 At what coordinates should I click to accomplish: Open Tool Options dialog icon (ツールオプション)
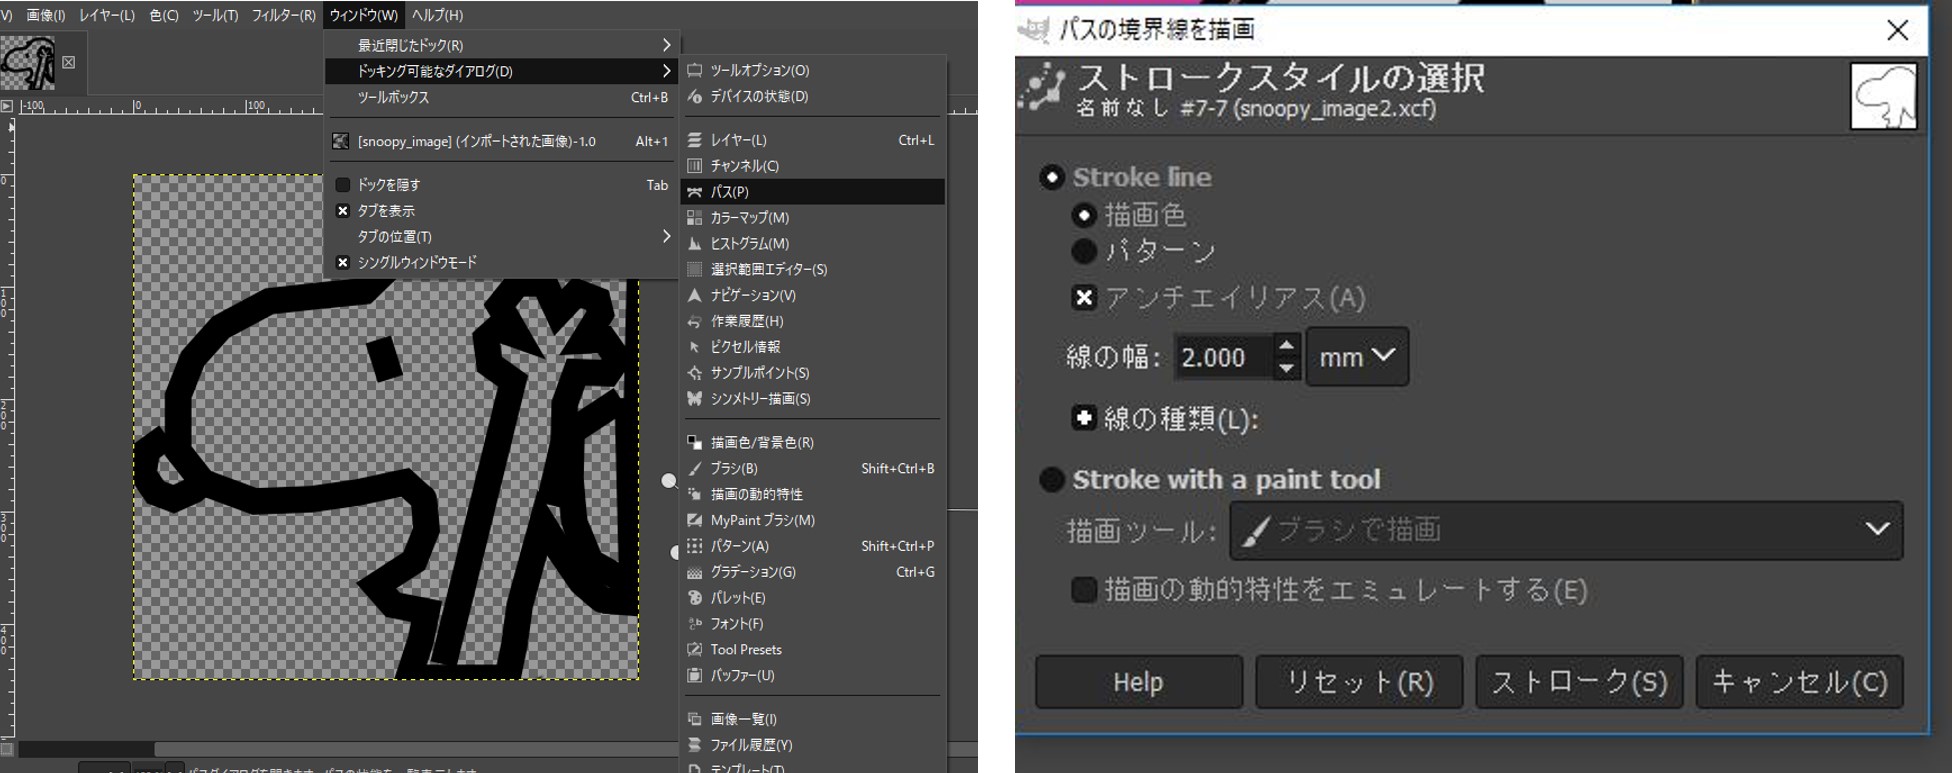click(695, 71)
